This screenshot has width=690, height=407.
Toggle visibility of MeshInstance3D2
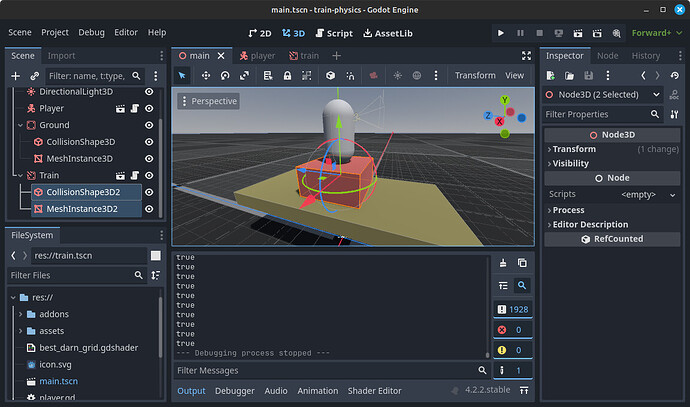click(149, 209)
